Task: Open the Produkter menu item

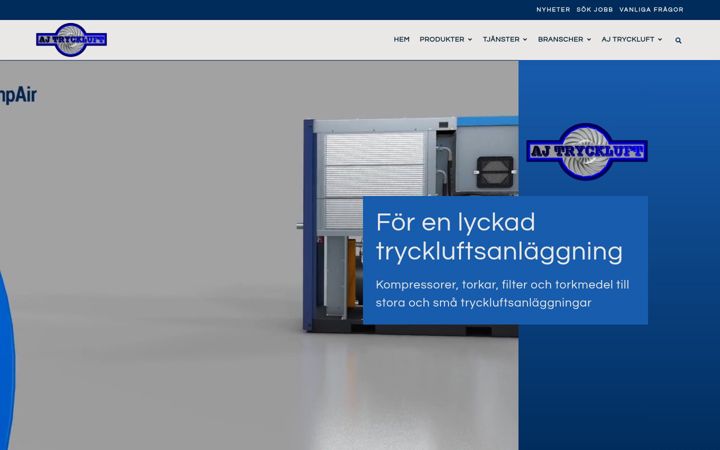Action: 442,39
